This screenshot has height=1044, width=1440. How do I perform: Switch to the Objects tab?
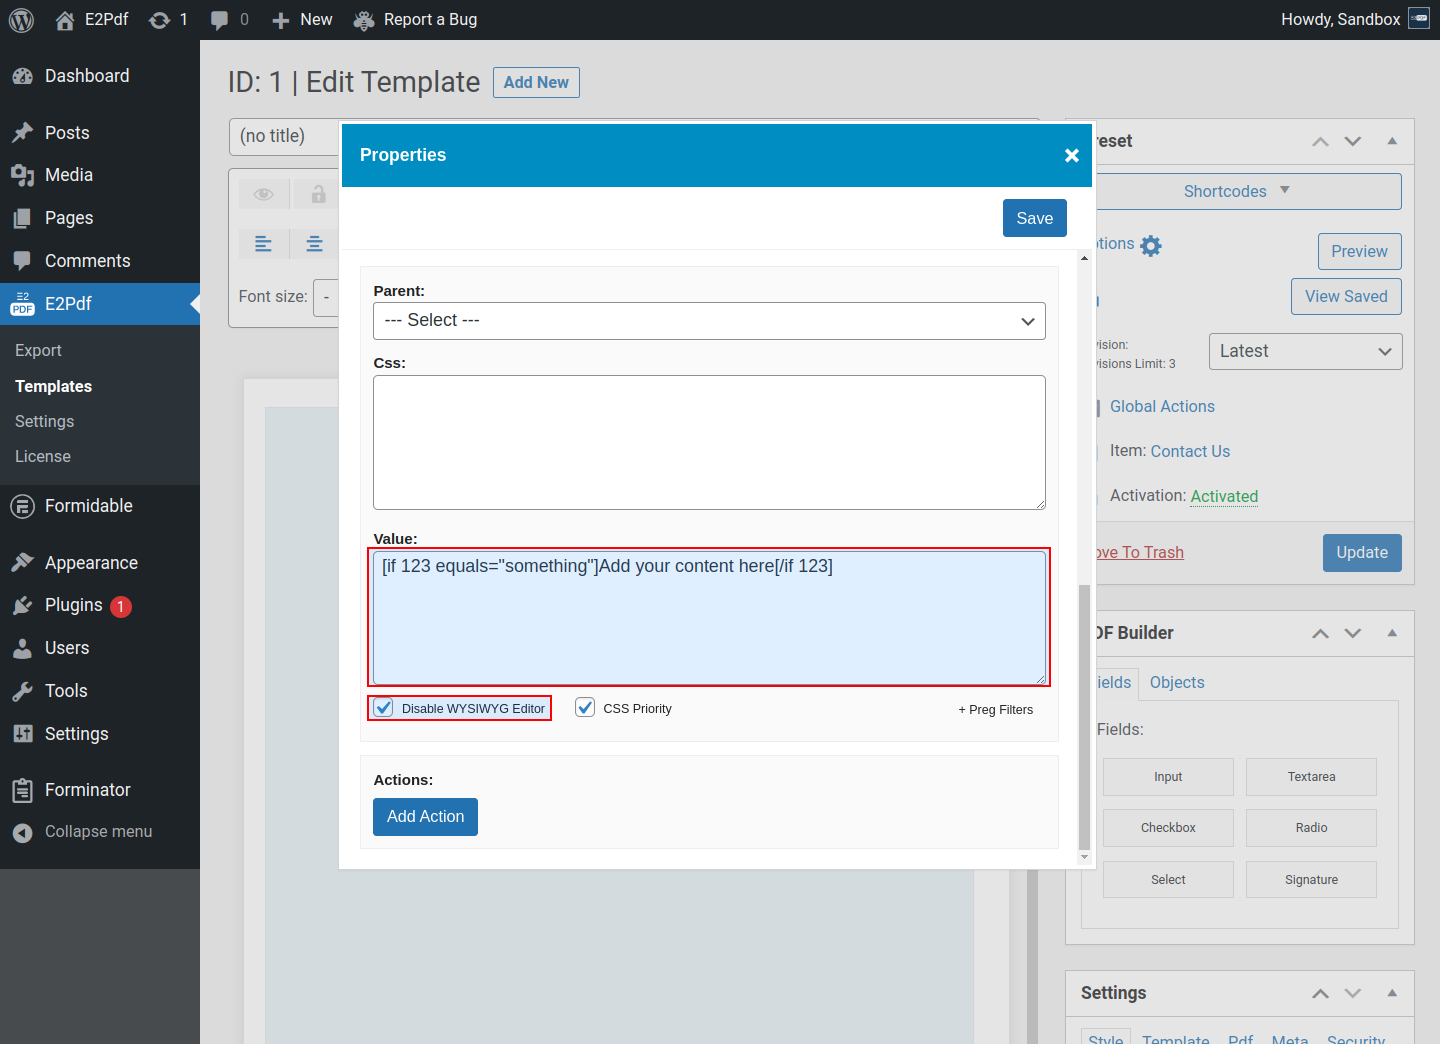[x=1176, y=682]
